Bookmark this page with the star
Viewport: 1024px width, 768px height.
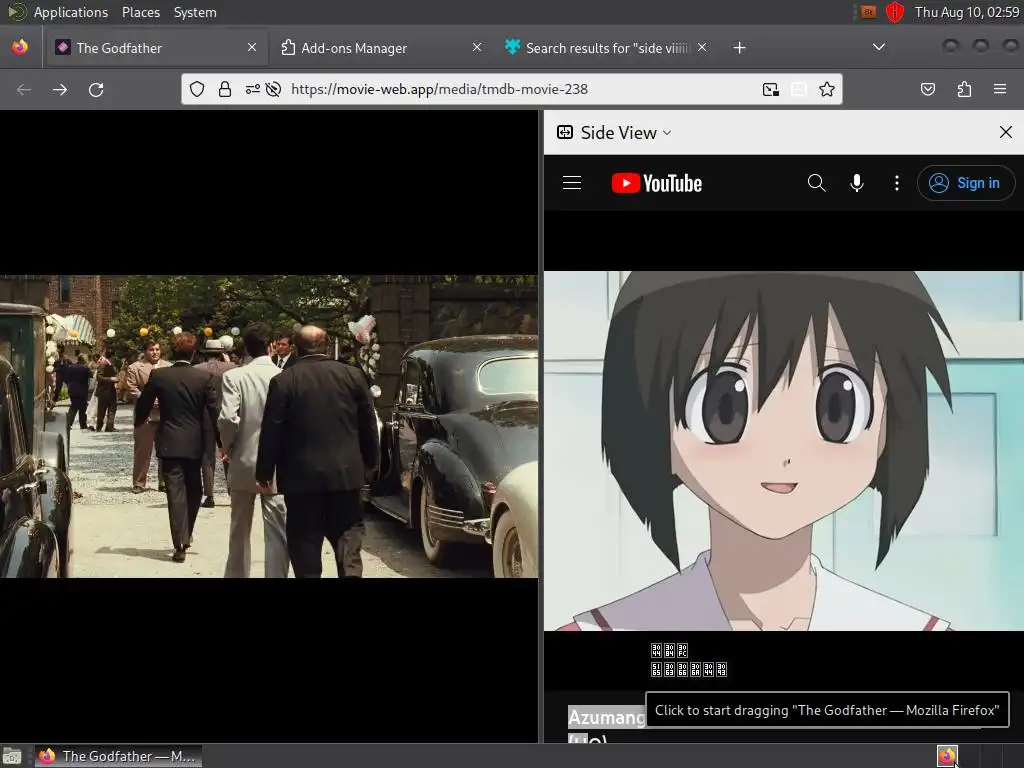click(x=827, y=89)
